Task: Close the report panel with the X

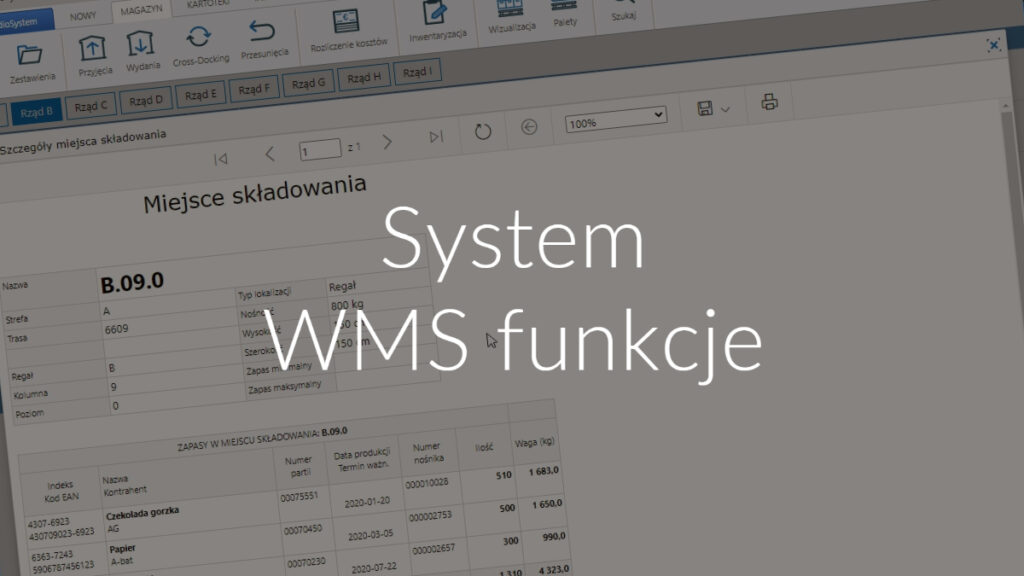Action: [993, 45]
